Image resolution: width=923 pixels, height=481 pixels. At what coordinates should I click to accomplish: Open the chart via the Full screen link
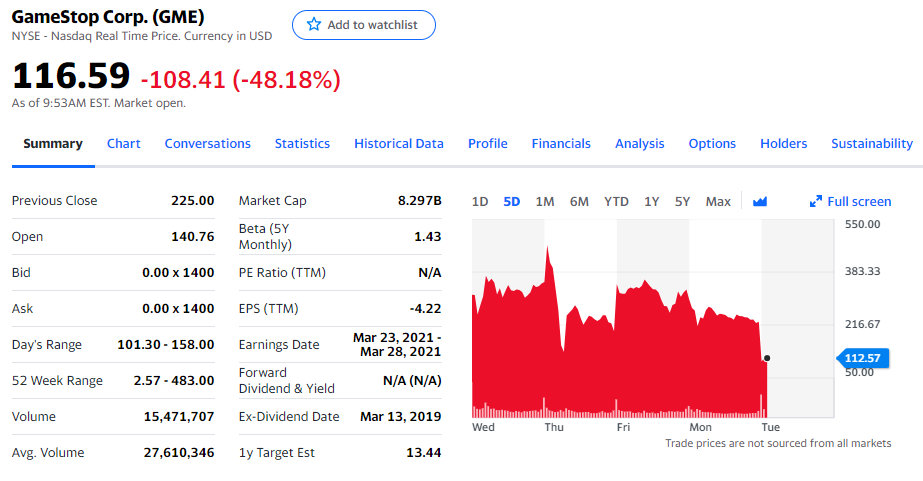point(859,201)
